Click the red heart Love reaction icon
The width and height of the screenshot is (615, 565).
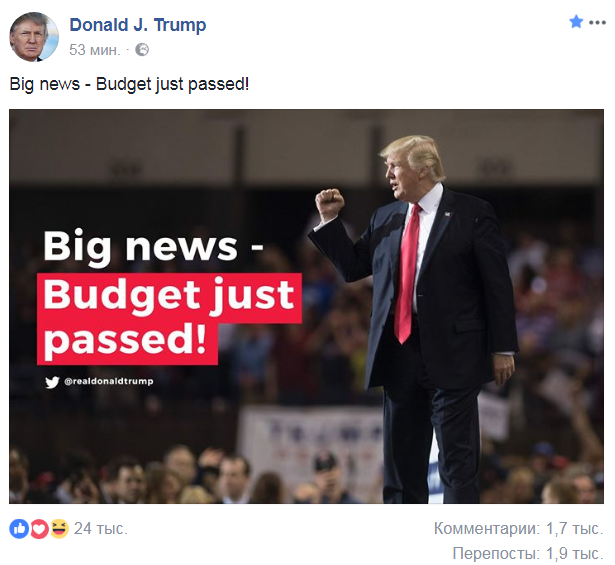coord(39,529)
